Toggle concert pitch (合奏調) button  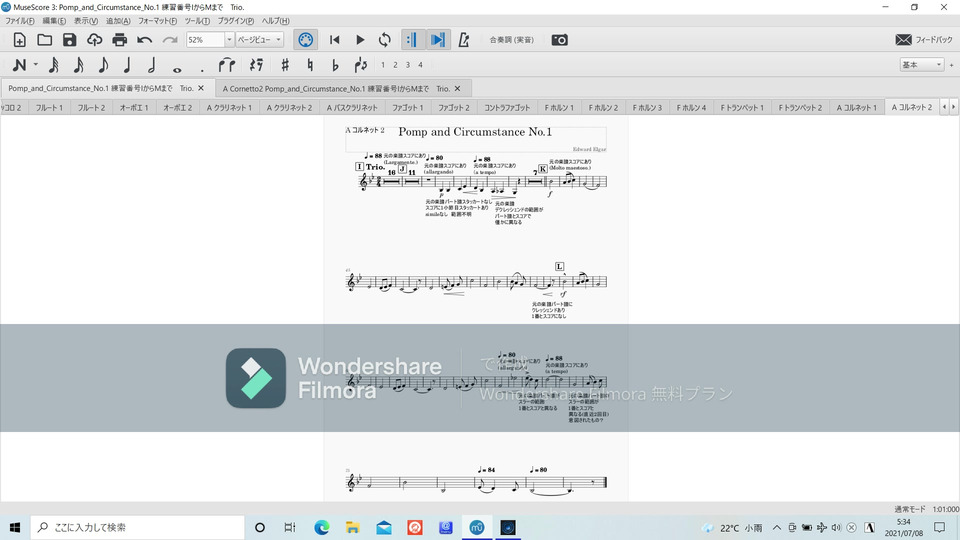click(511, 40)
